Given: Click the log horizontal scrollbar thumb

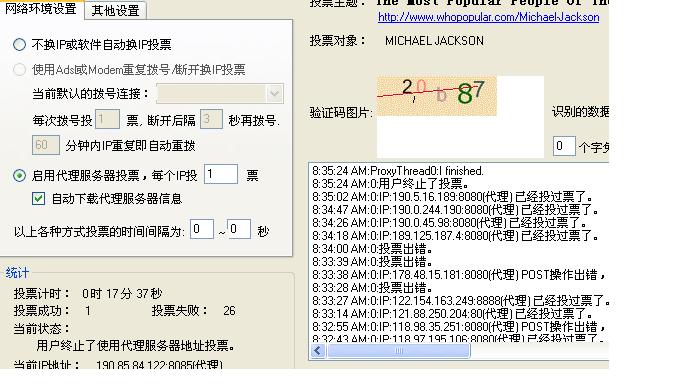Looking at the screenshot, I should pyautogui.click(x=399, y=351).
